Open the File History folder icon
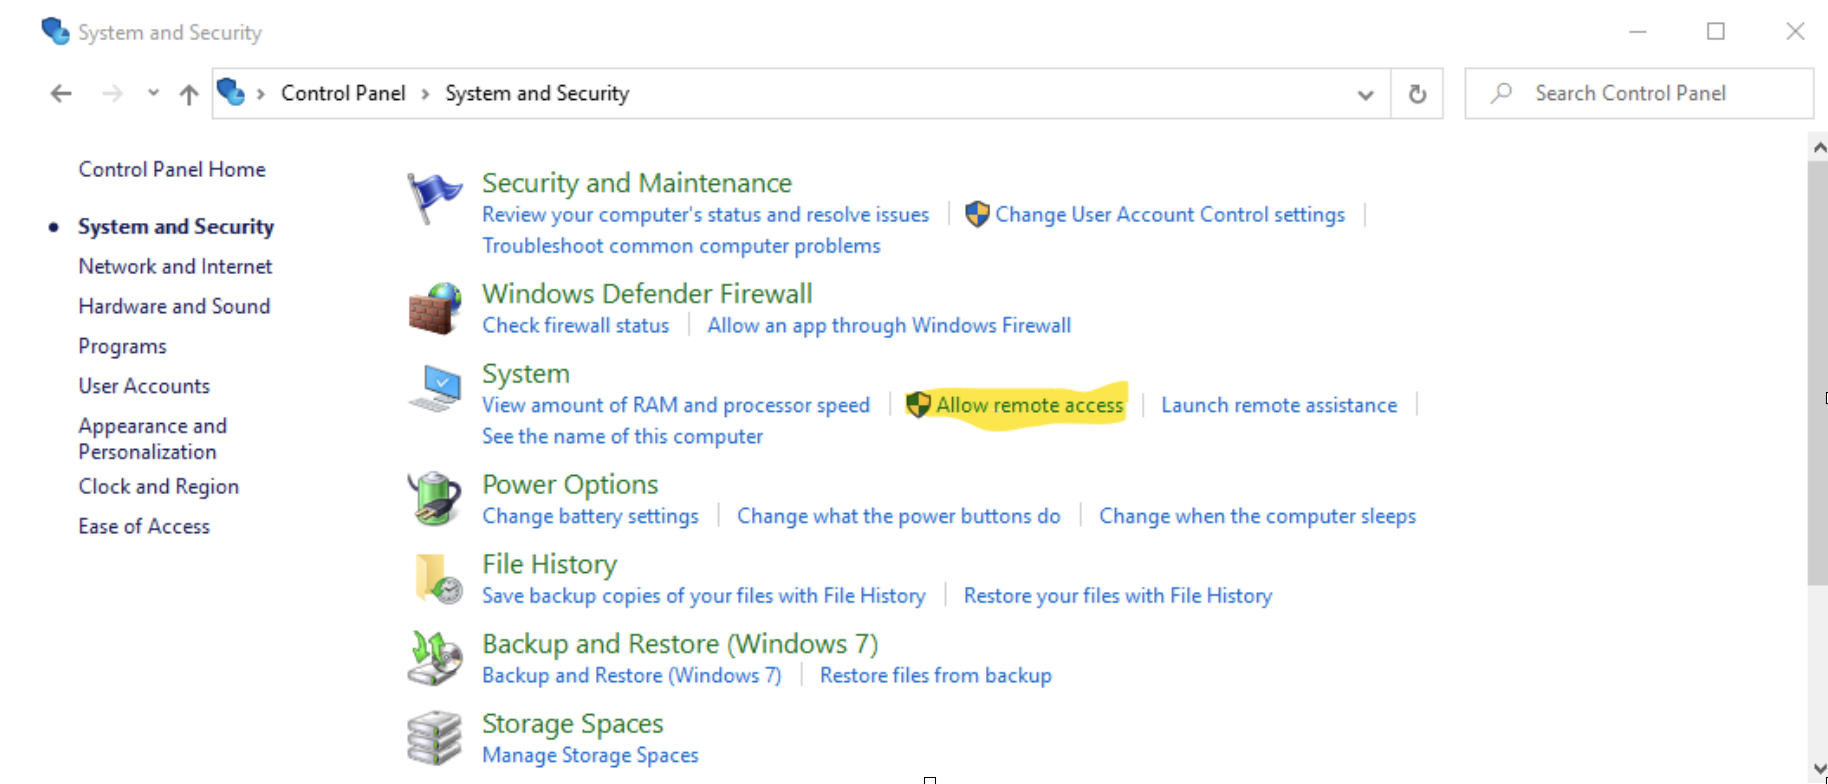Image resolution: width=1828 pixels, height=784 pixels. pyautogui.click(x=438, y=579)
